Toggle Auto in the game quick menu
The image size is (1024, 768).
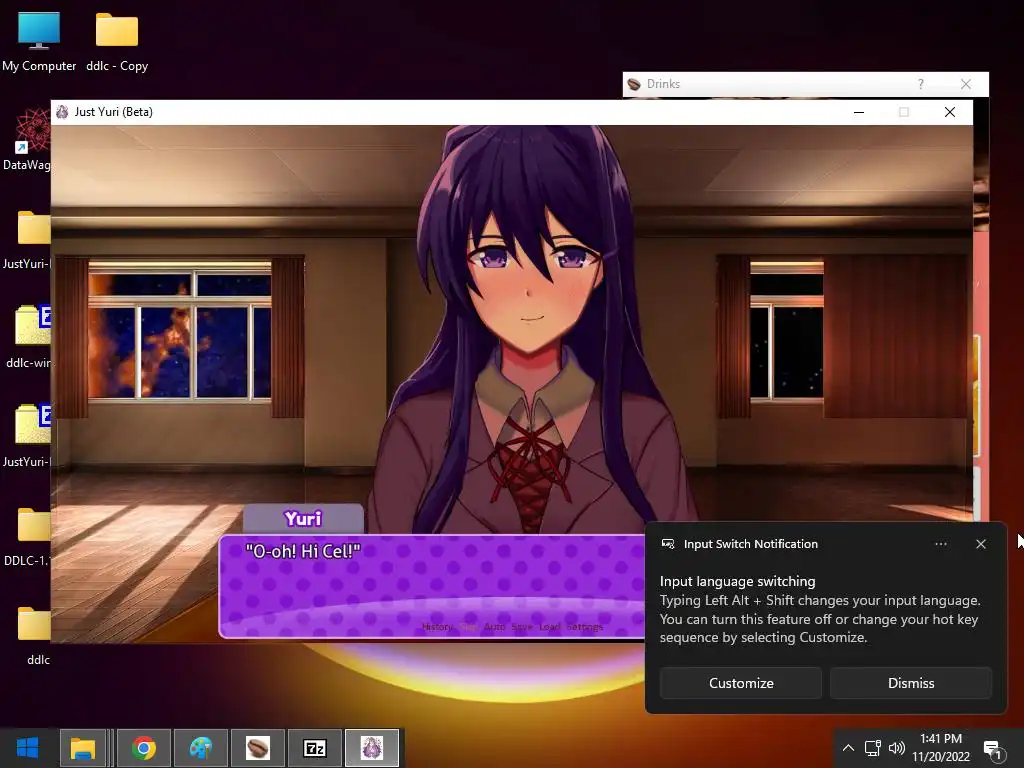[494, 627]
